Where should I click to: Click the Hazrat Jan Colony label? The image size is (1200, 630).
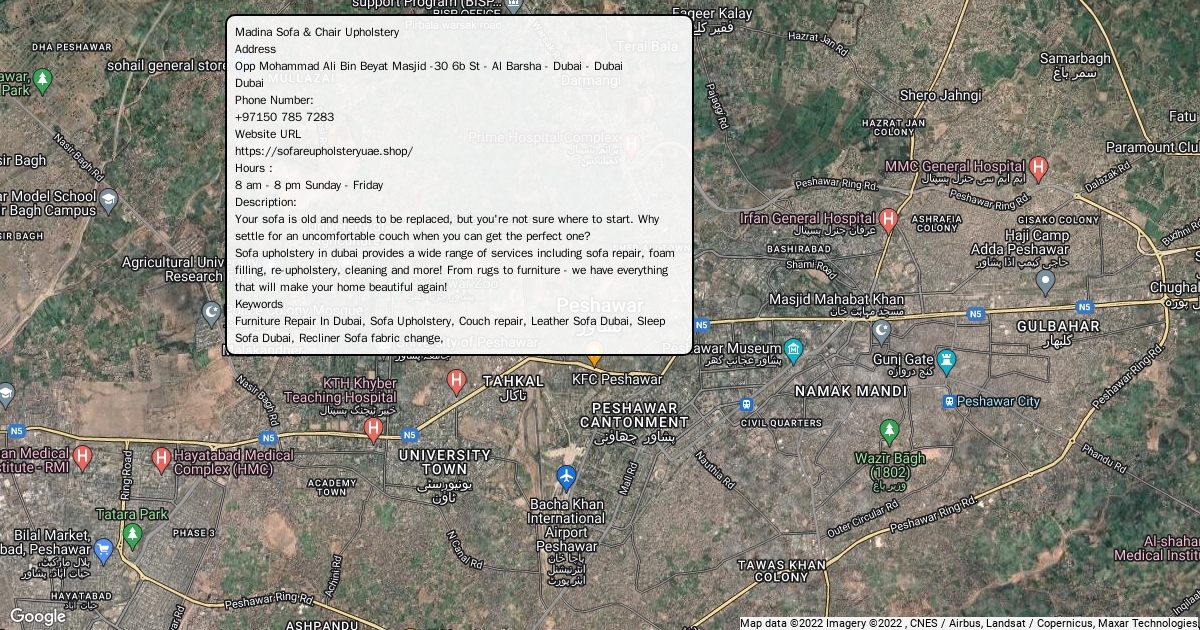(893, 127)
